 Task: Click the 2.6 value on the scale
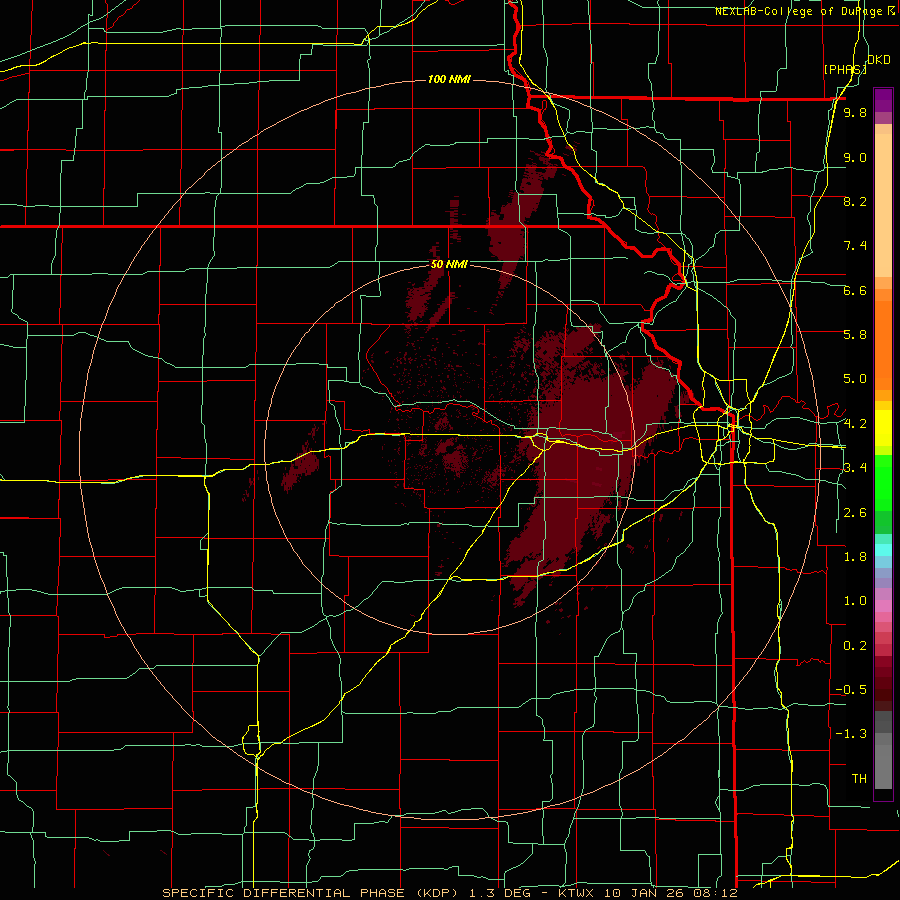click(855, 513)
